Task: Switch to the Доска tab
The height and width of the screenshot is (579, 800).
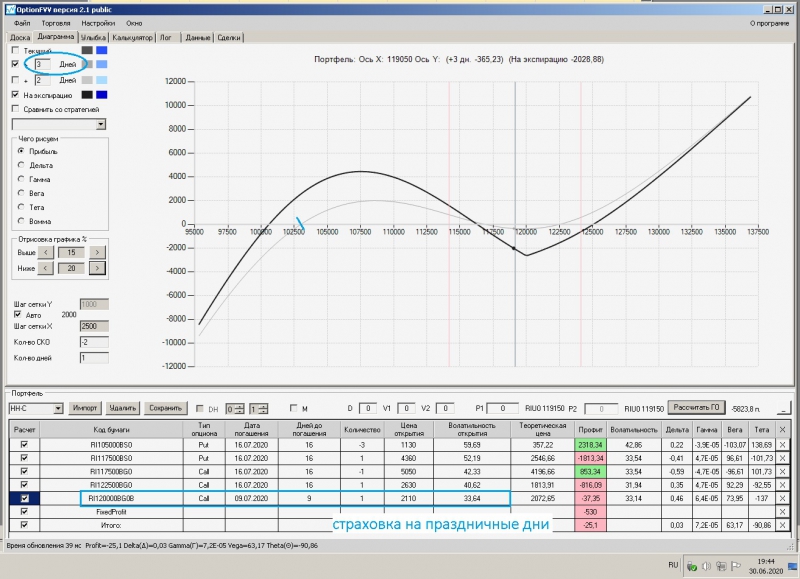Action: [20, 37]
